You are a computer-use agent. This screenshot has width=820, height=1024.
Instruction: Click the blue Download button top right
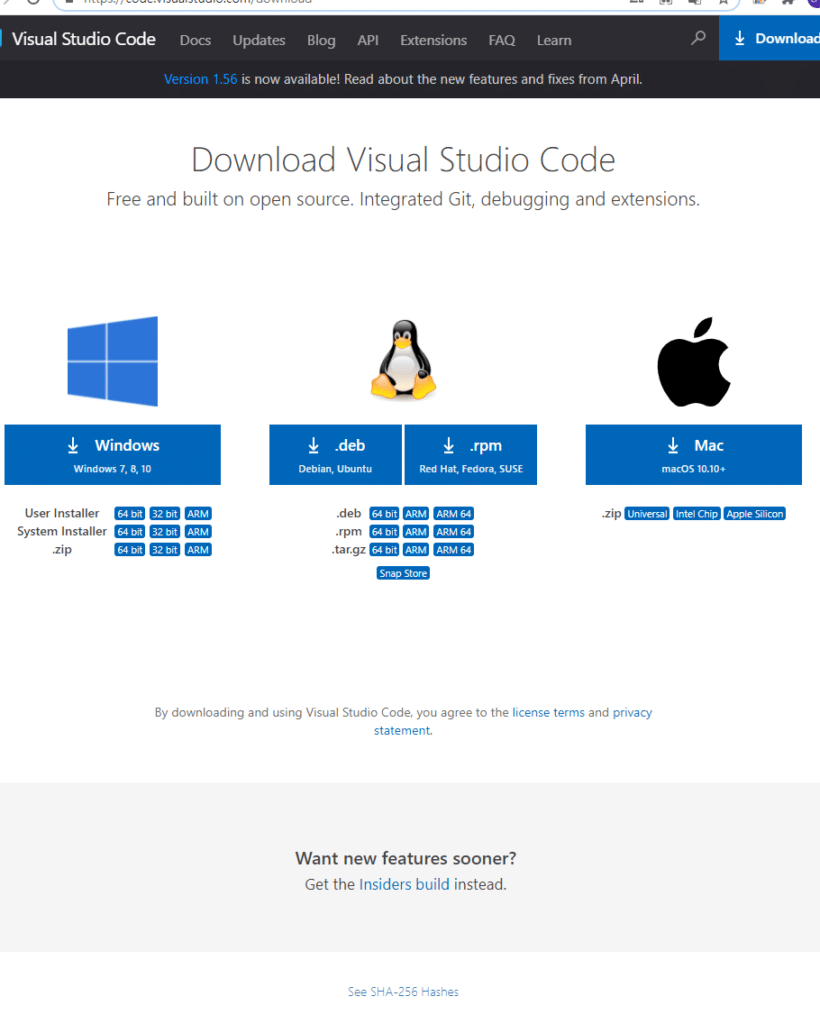click(x=778, y=38)
